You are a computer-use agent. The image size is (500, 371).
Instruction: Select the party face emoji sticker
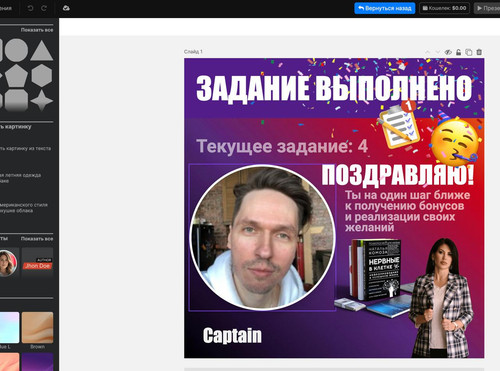pos(456,140)
